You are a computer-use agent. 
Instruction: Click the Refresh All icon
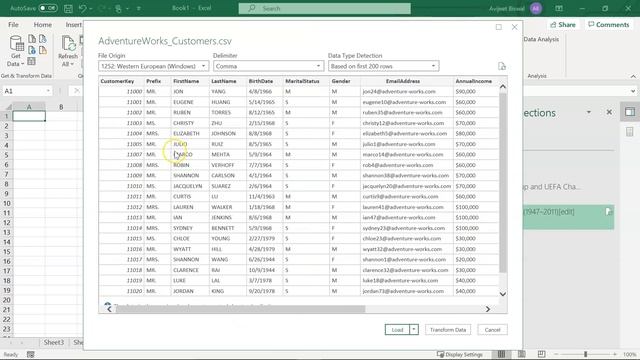68,51
